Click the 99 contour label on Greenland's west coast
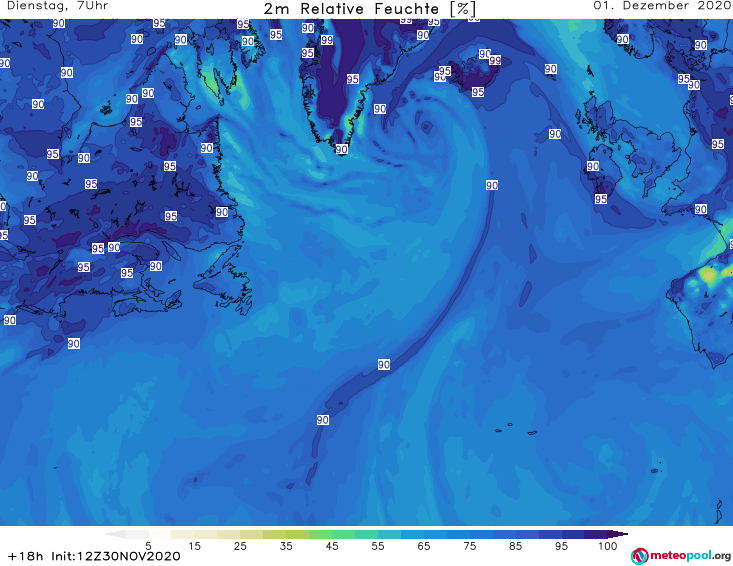 click(x=327, y=40)
